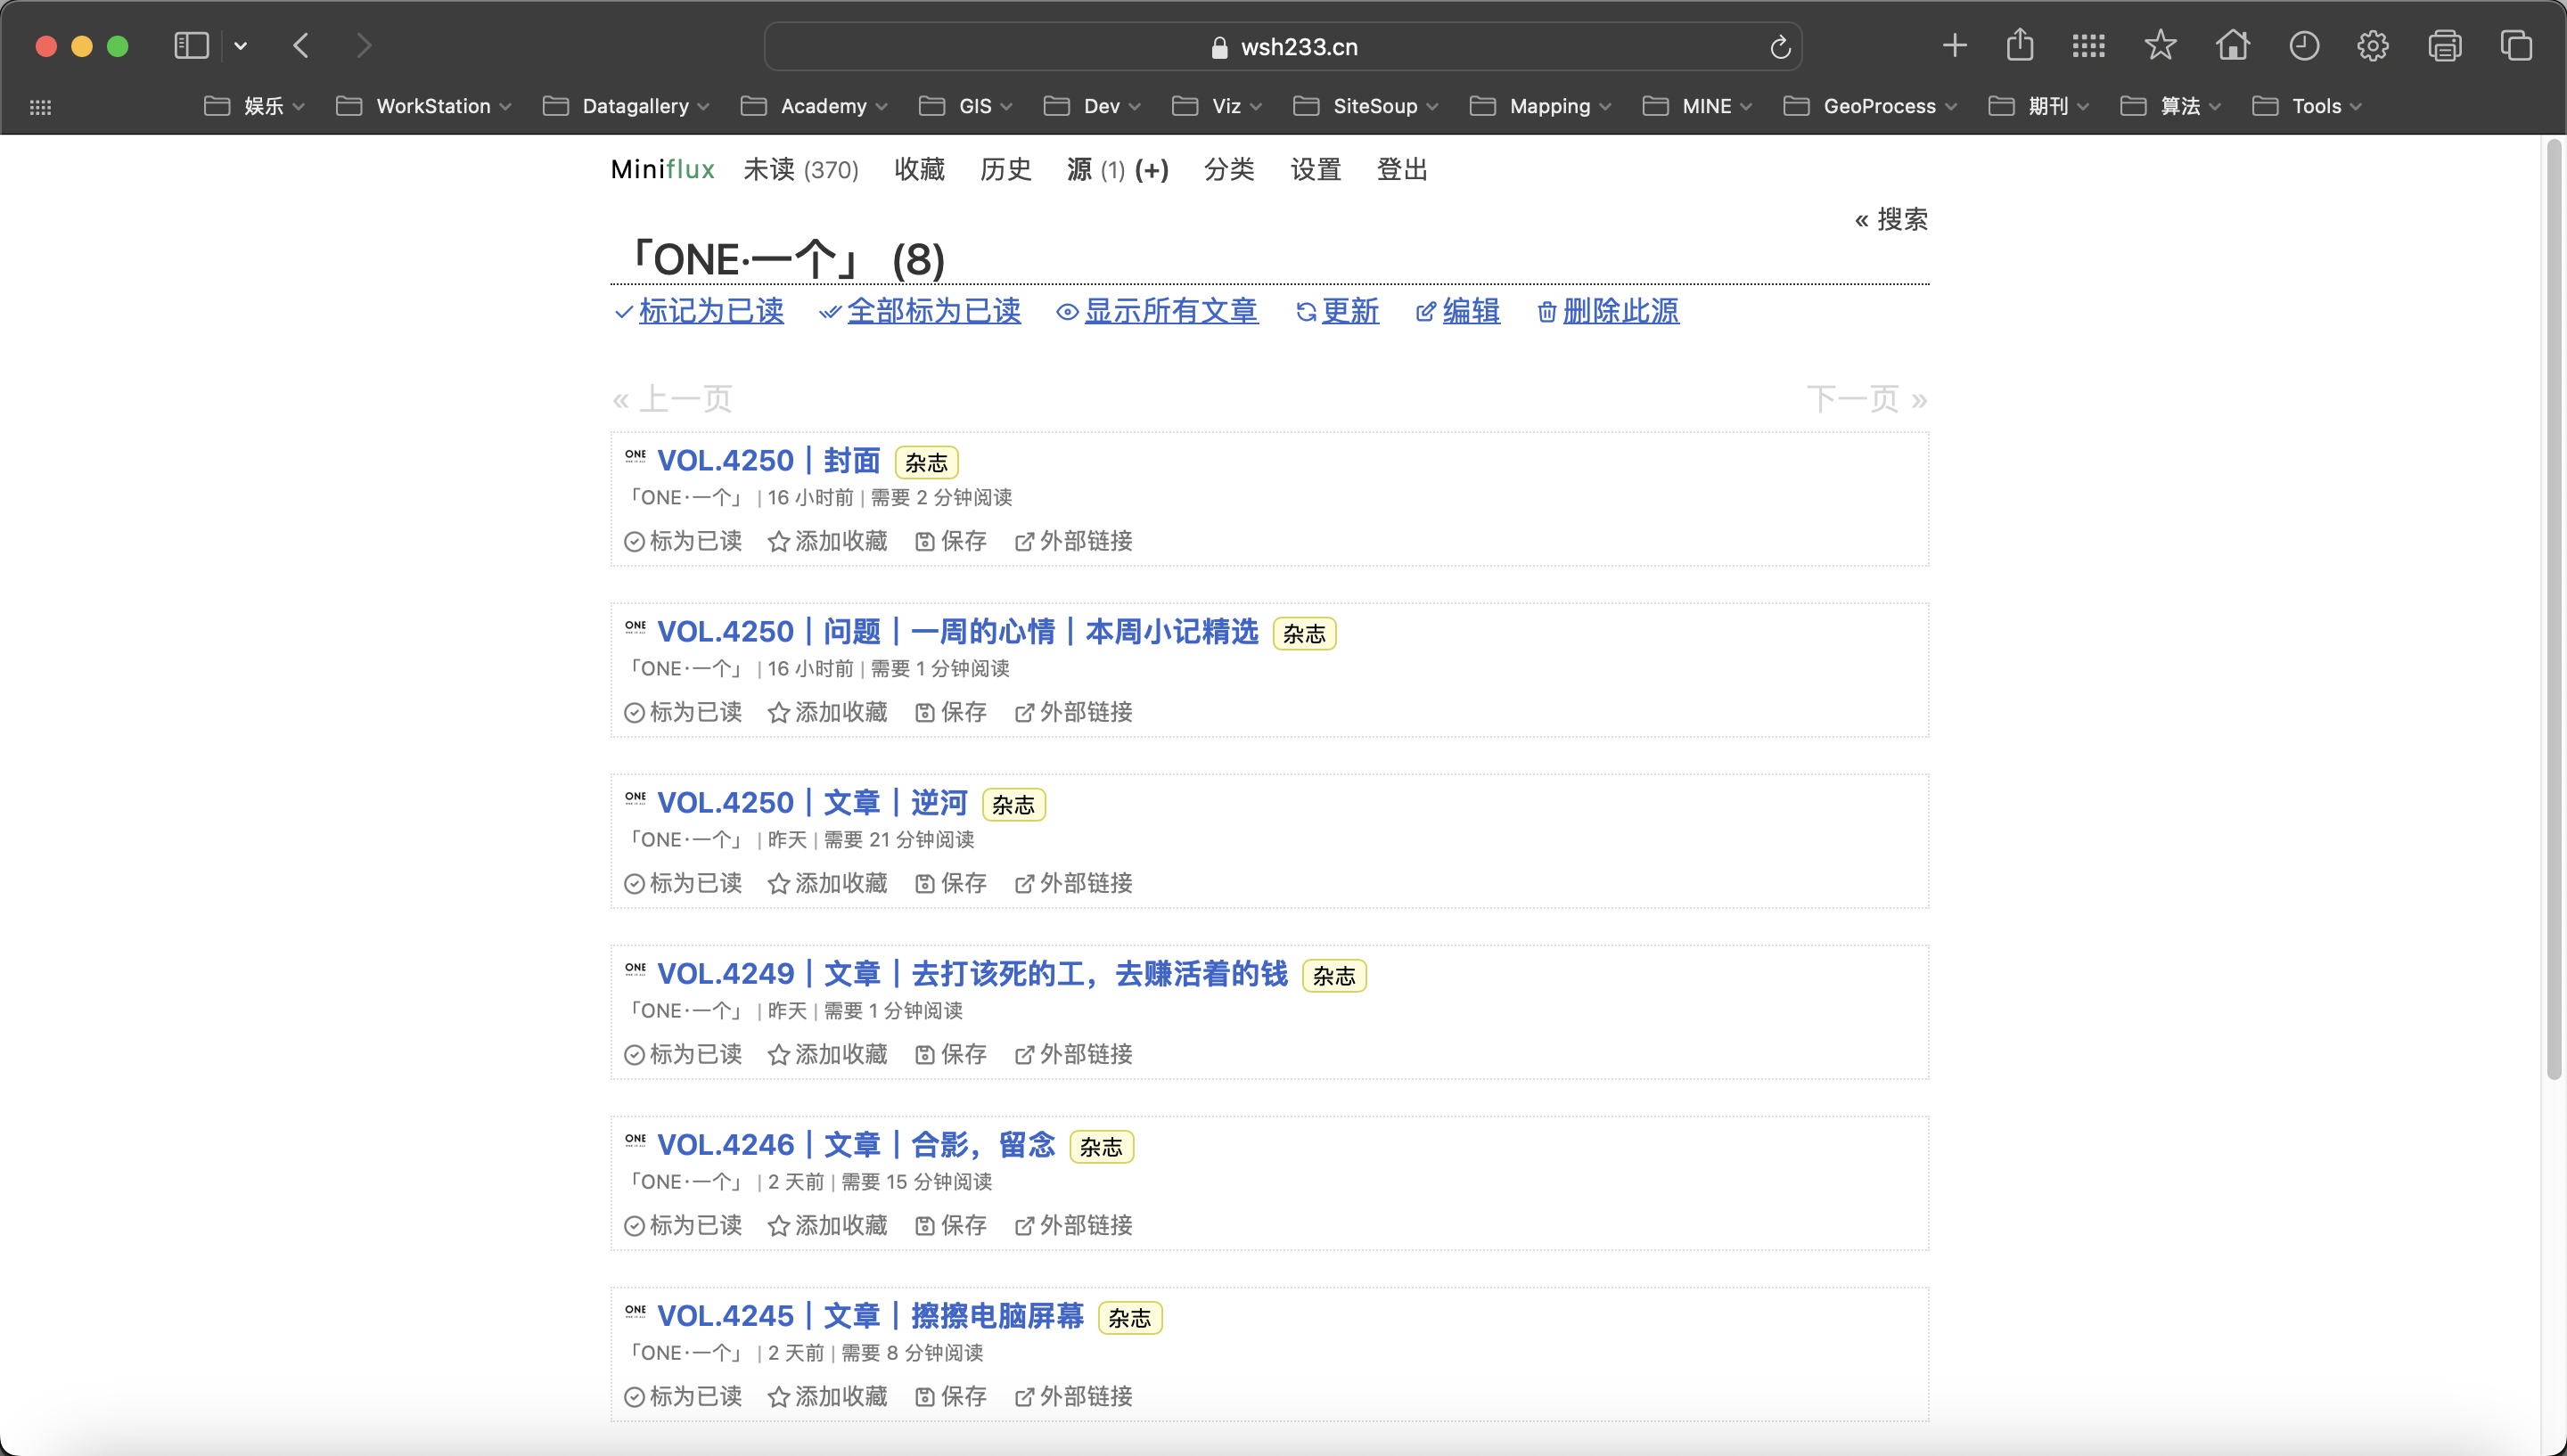The image size is (2567, 1456).
Task: Open the 历史 history section
Action: coord(1006,170)
